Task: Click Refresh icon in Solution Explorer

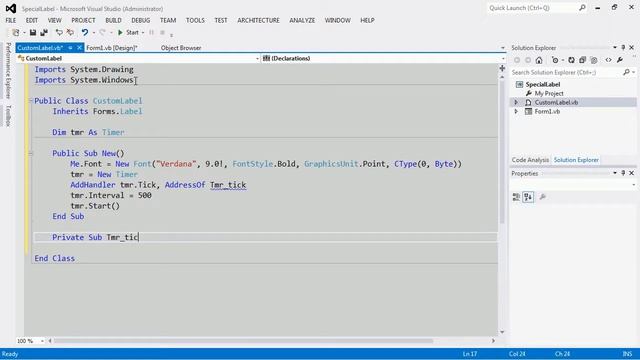Action: [x=571, y=60]
